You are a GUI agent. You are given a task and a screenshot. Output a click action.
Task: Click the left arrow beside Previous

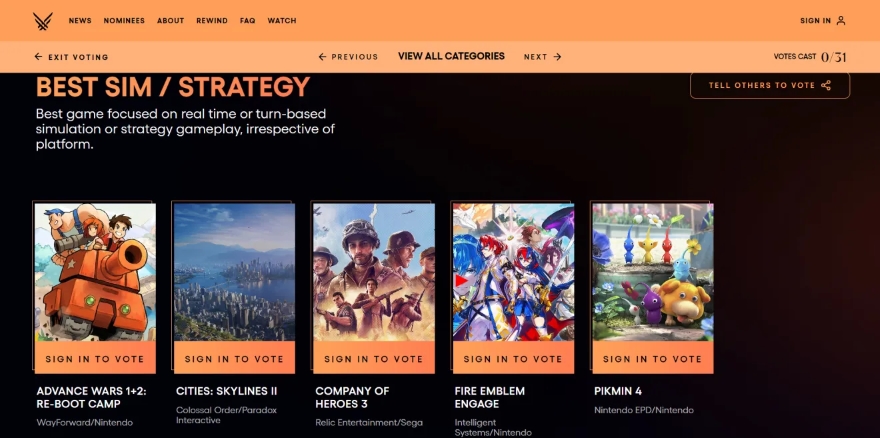[322, 57]
